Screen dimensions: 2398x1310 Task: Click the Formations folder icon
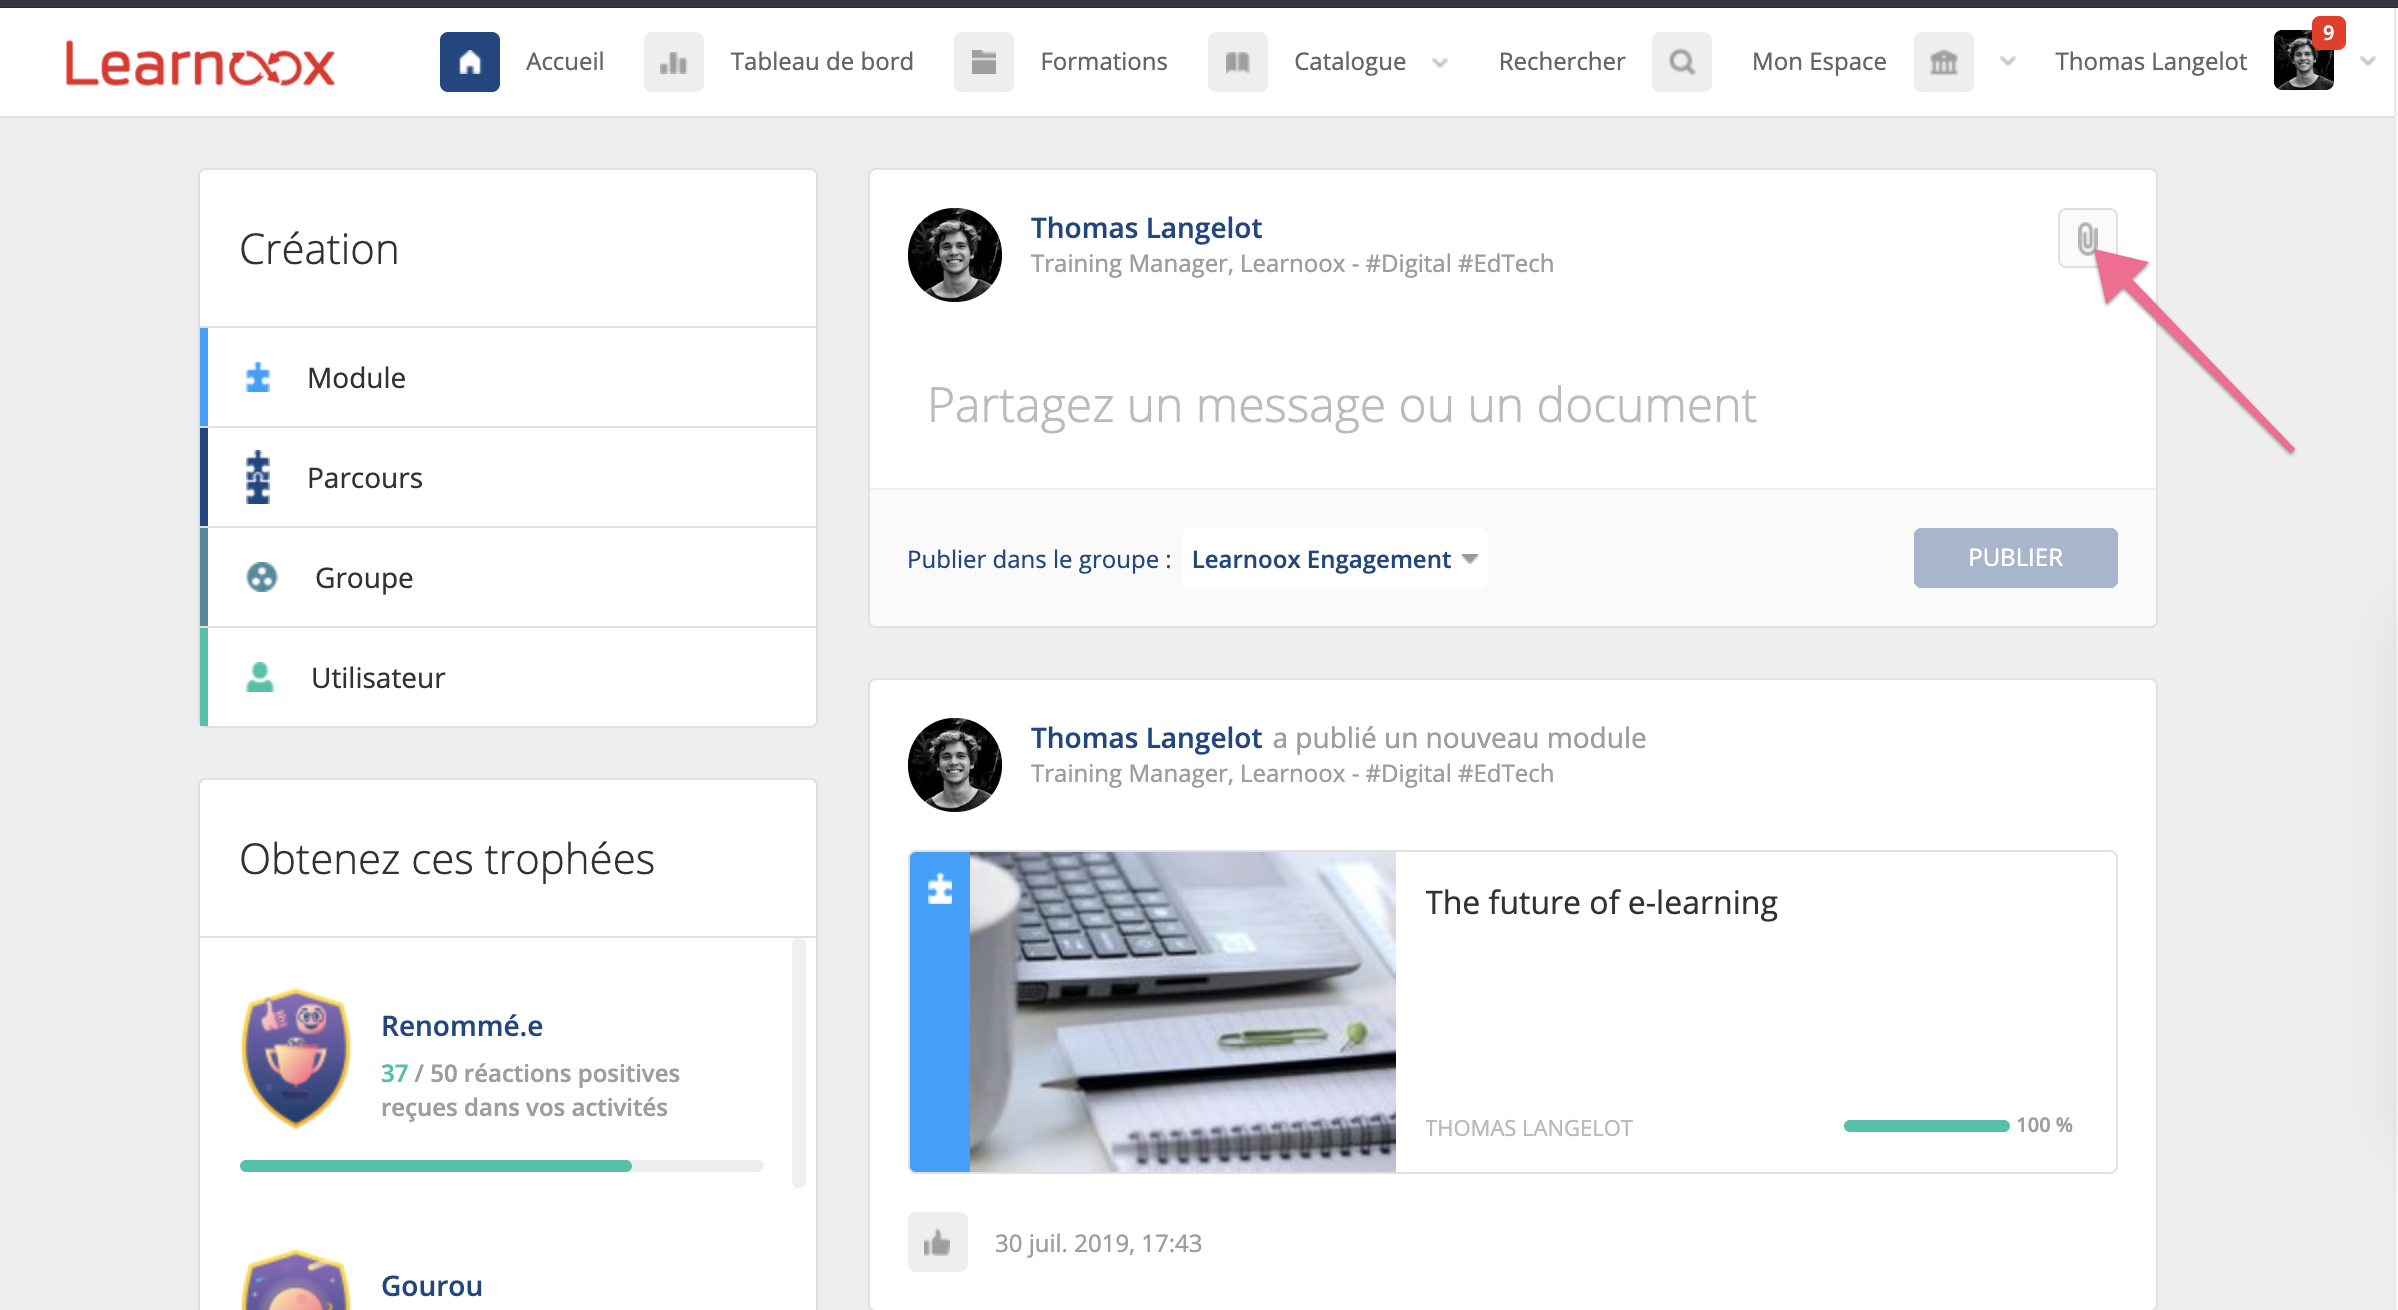point(983,62)
